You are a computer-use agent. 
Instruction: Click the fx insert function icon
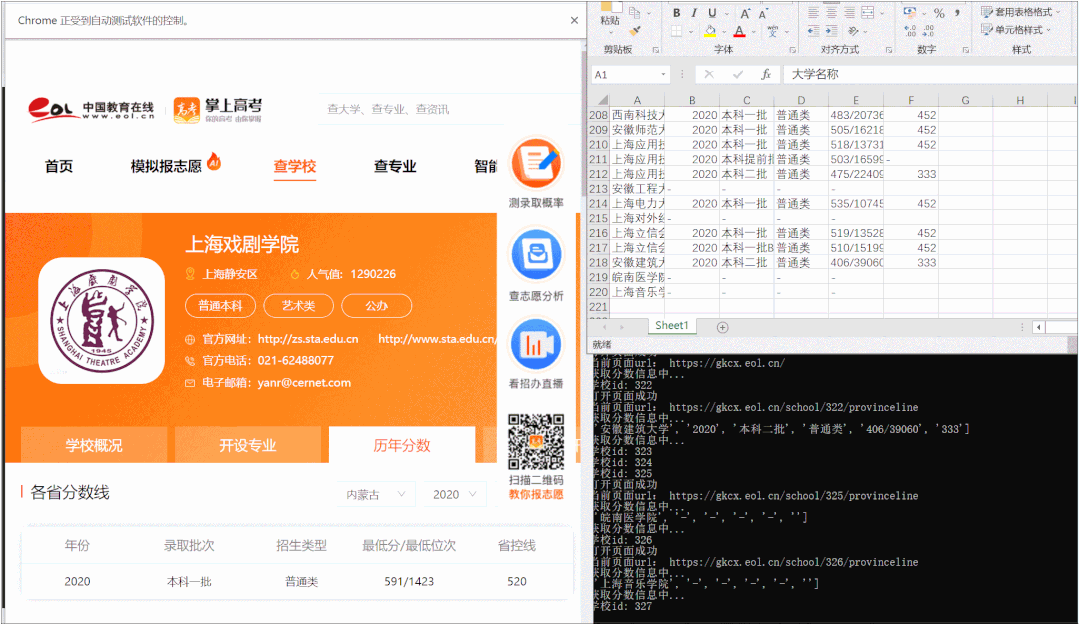pyautogui.click(x=765, y=74)
